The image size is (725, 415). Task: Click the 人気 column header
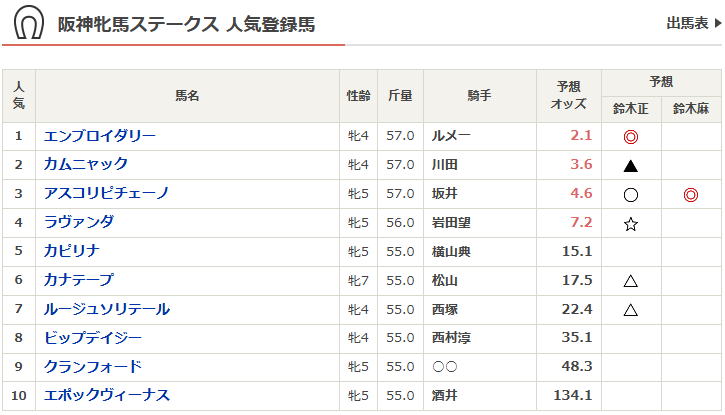pos(18,96)
